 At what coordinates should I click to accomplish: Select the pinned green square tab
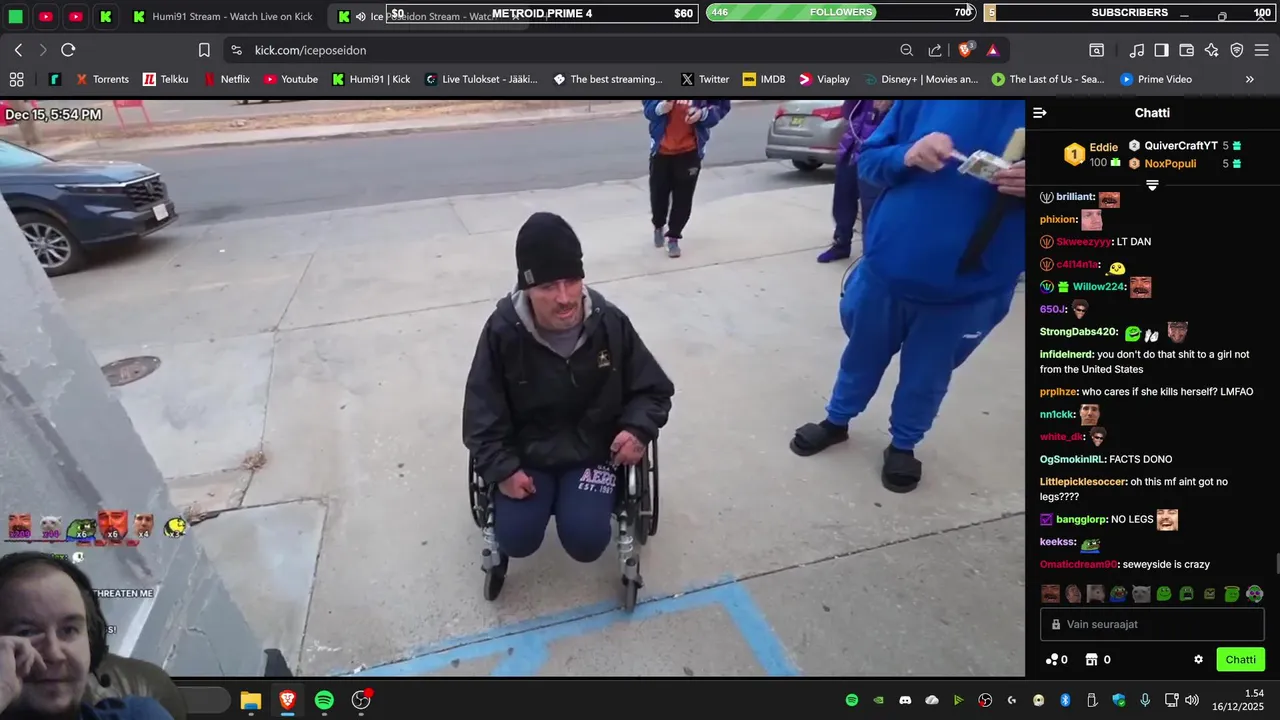pos(16,16)
